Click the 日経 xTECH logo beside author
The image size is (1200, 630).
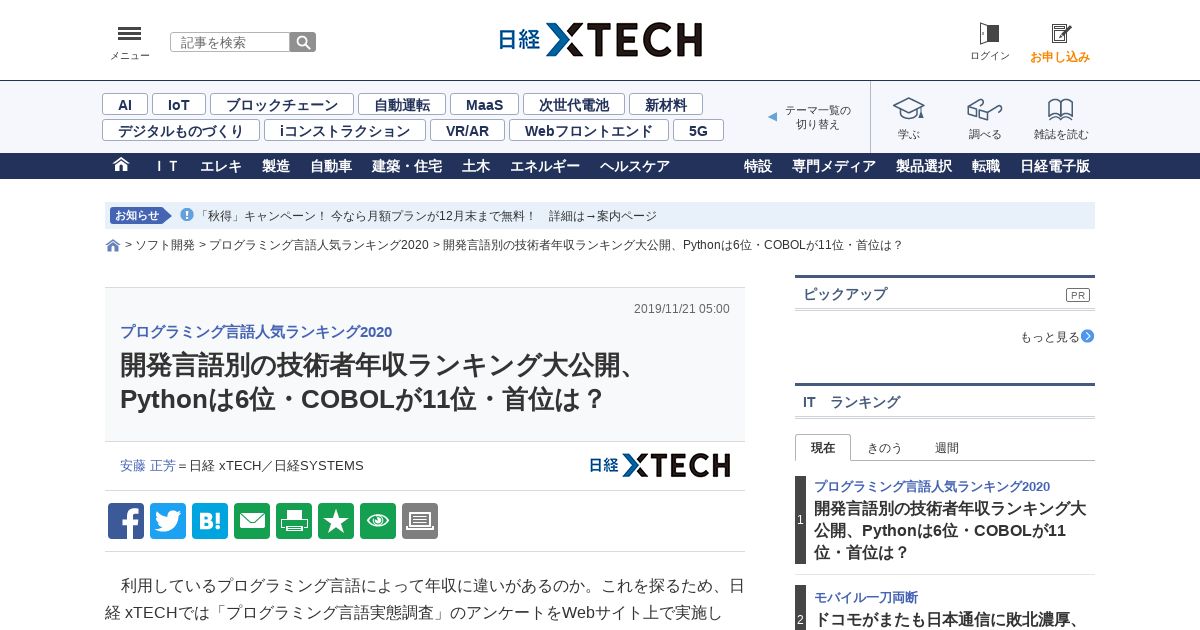point(659,465)
